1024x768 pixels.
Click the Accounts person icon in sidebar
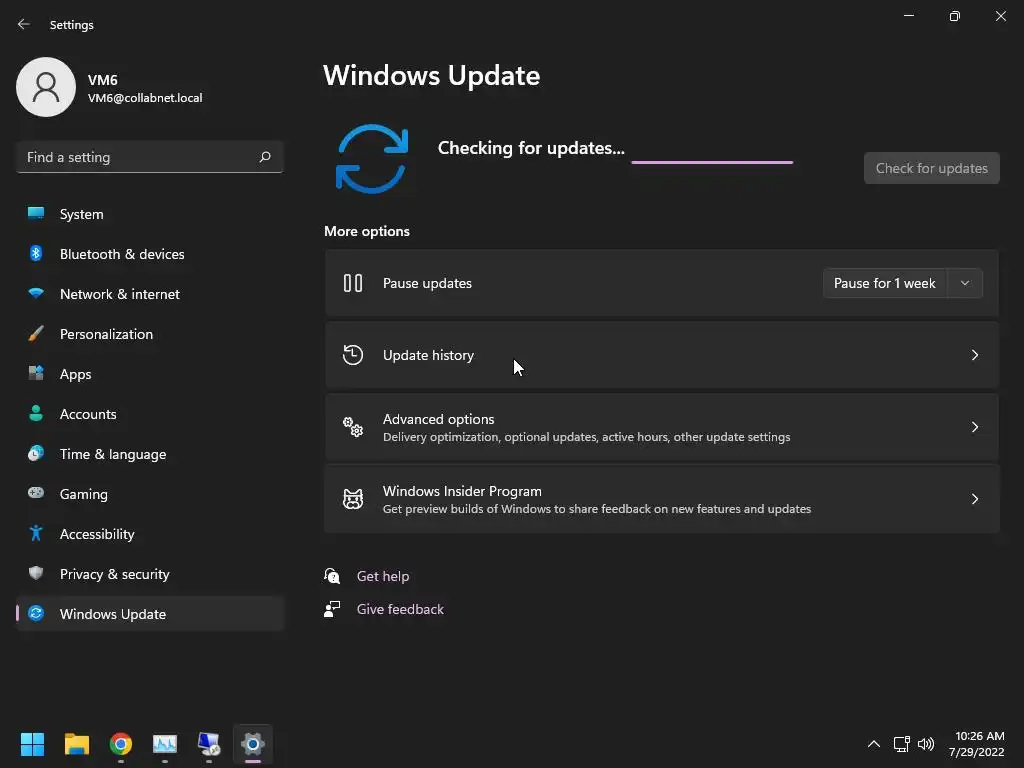pos(36,413)
